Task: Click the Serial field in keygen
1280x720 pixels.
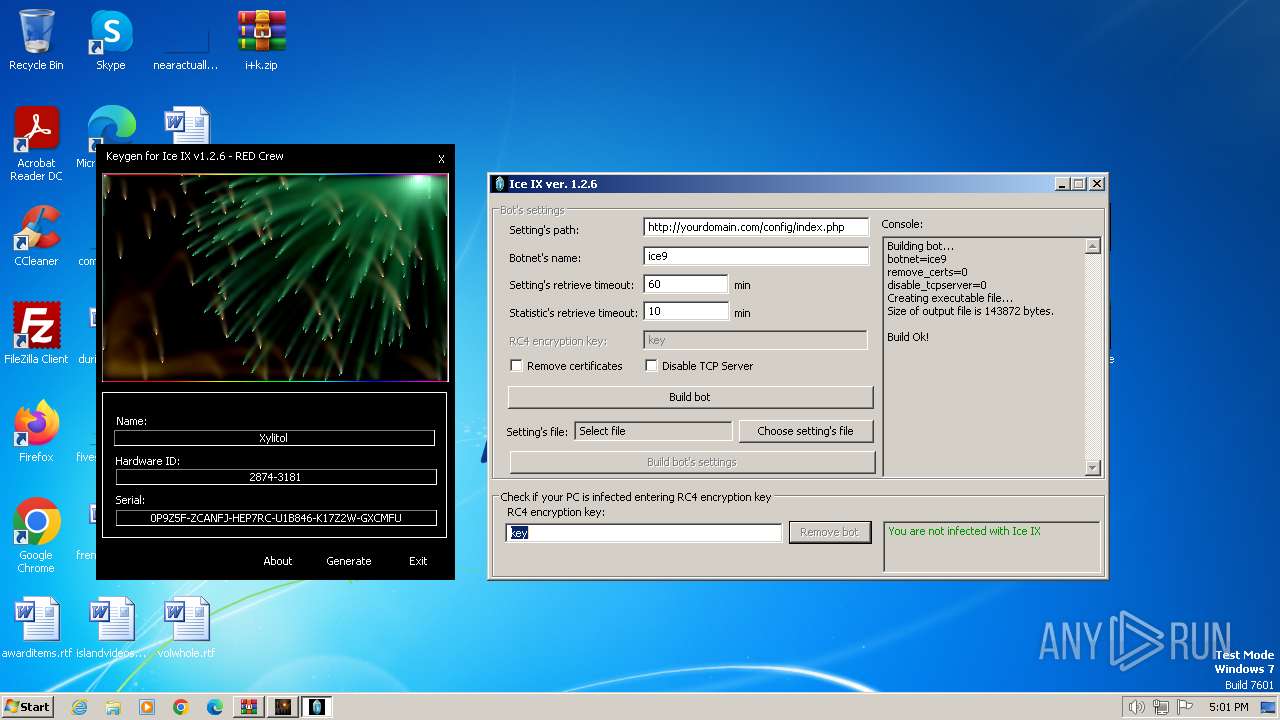Action: point(276,518)
